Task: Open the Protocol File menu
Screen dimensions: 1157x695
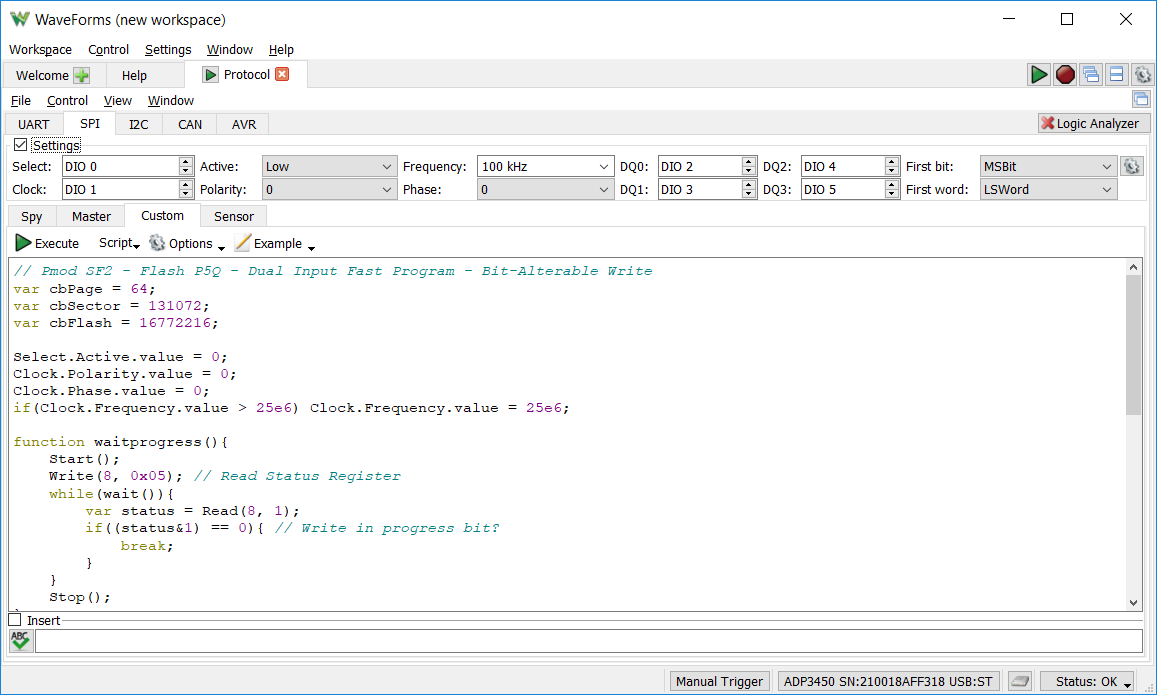Action: (21, 100)
